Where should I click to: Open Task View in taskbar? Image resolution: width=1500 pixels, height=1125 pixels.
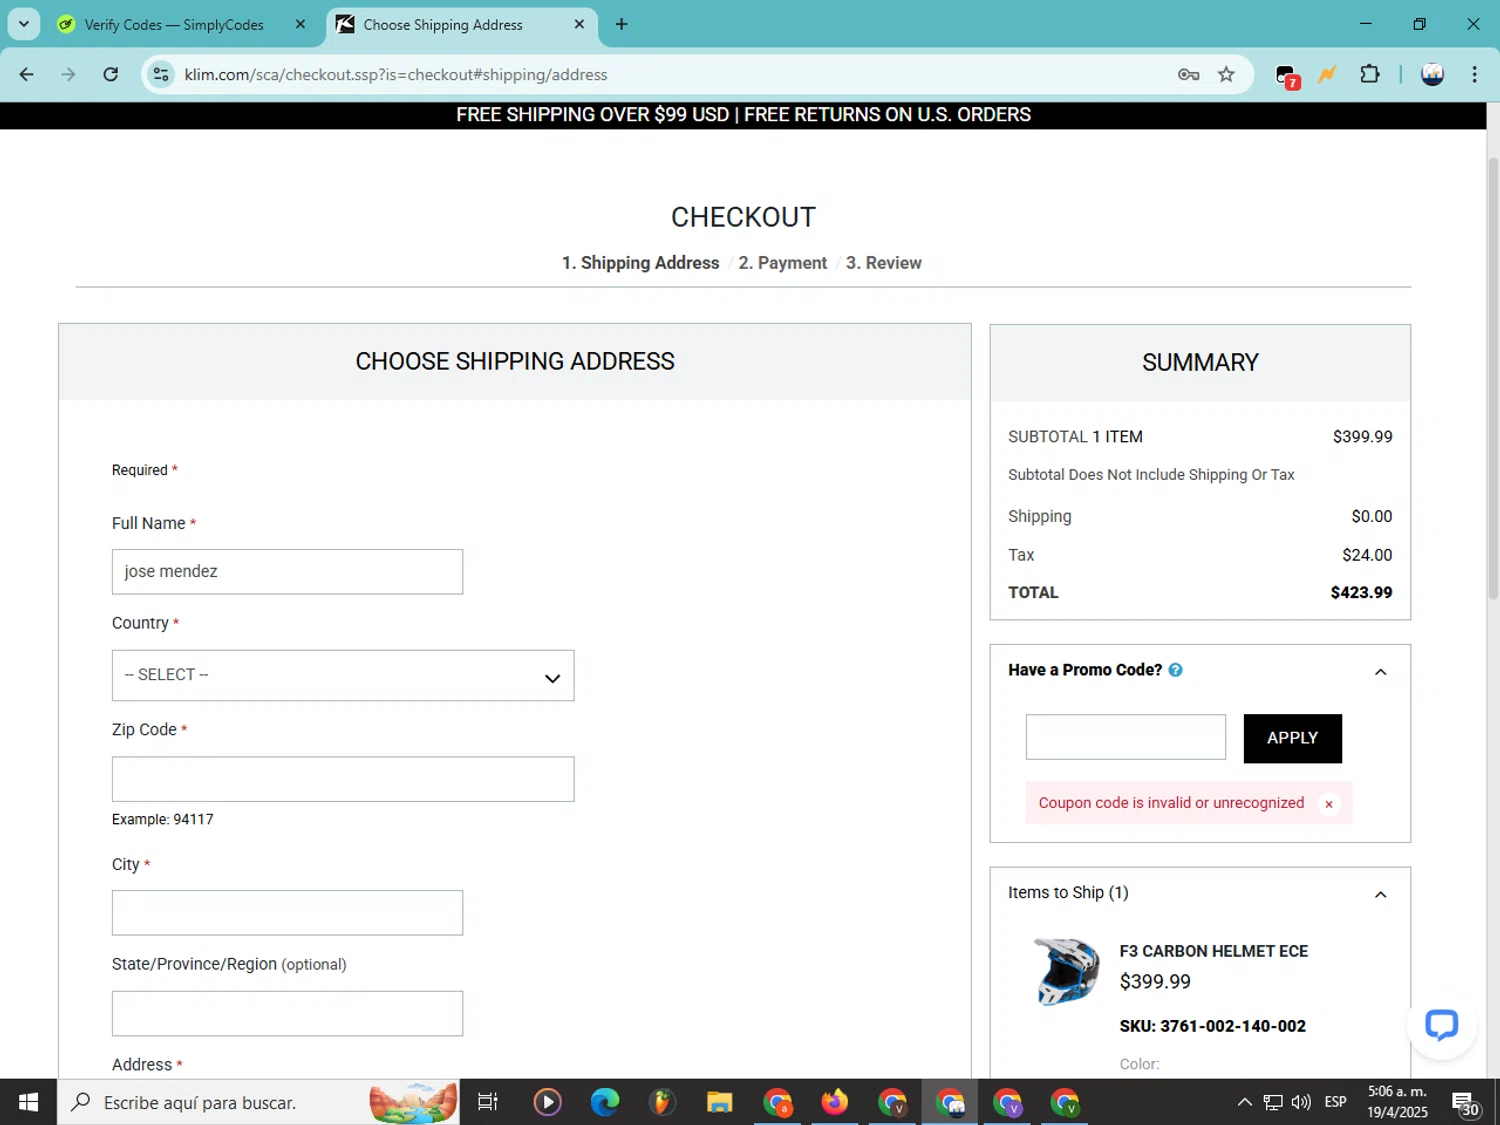(488, 1102)
